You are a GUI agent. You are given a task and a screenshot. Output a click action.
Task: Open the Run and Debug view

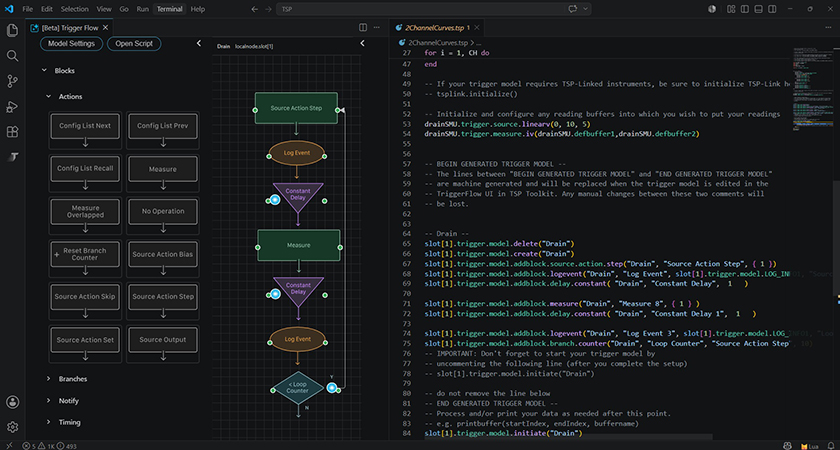pos(12,107)
